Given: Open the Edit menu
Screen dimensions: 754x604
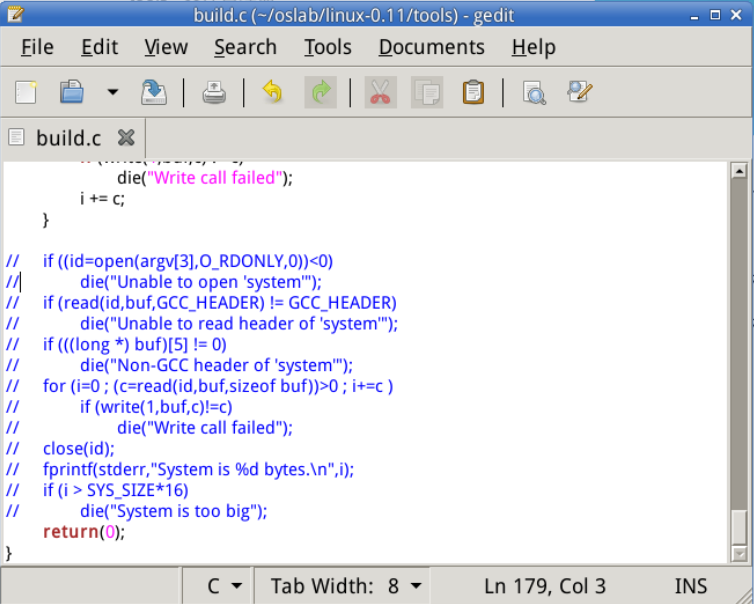Looking at the screenshot, I should 99,47.
